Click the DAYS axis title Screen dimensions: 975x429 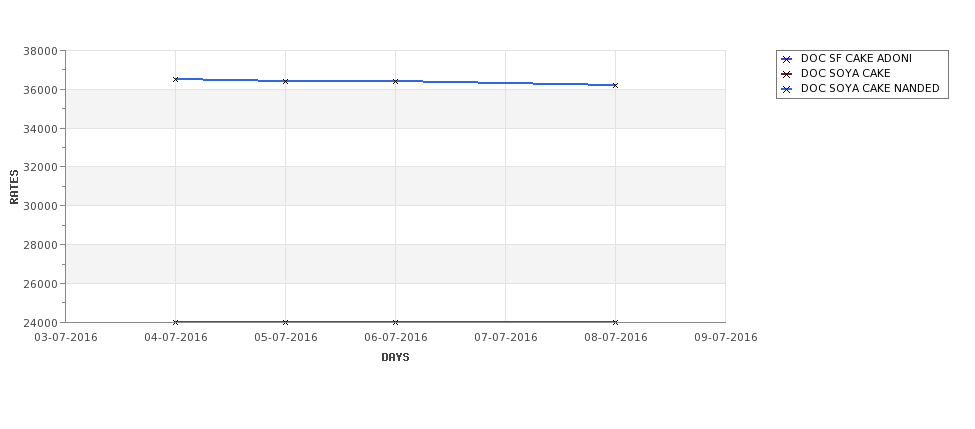(395, 358)
